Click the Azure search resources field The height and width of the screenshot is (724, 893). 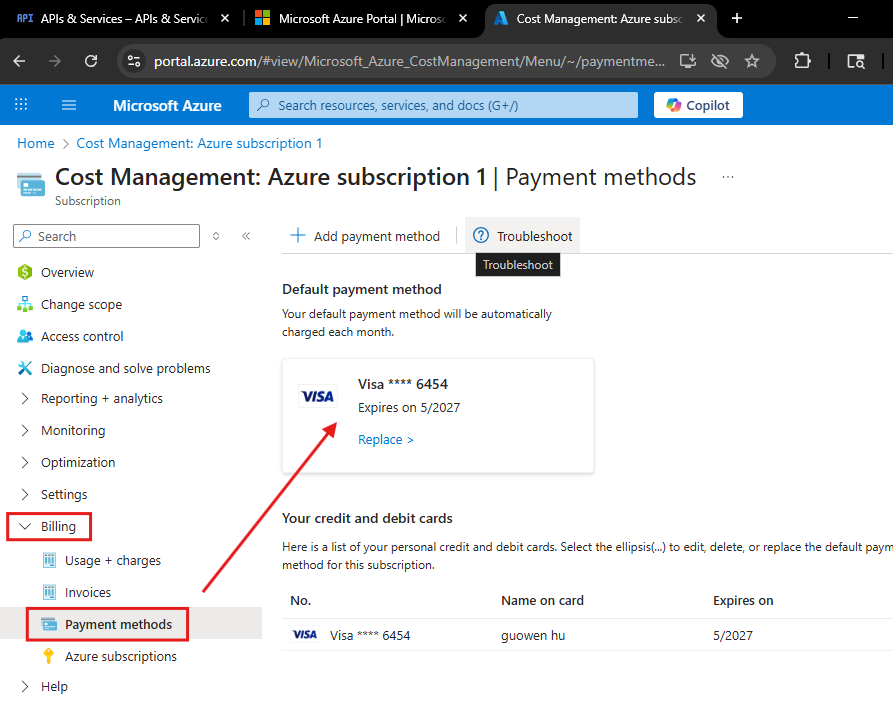443,105
